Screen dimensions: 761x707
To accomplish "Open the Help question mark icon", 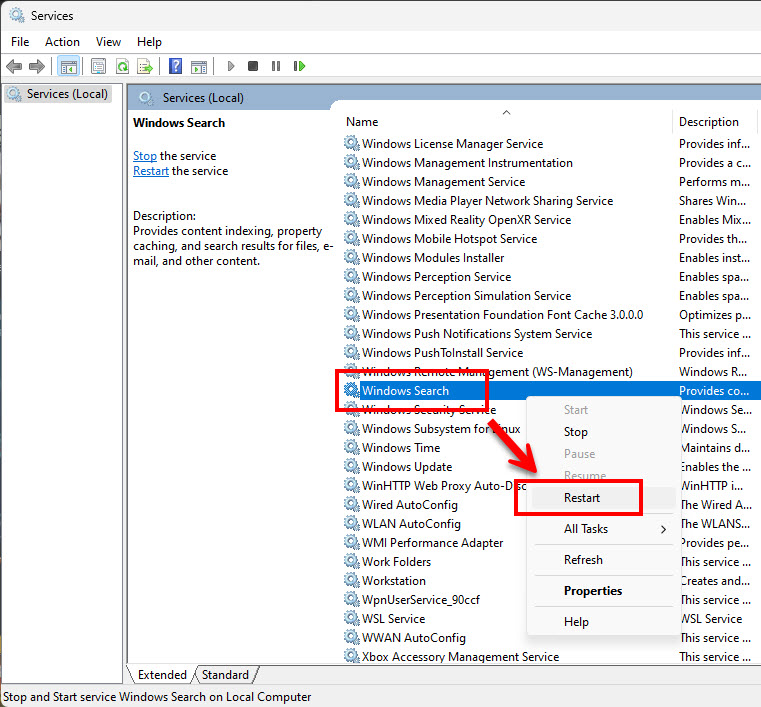I will (x=175, y=66).
